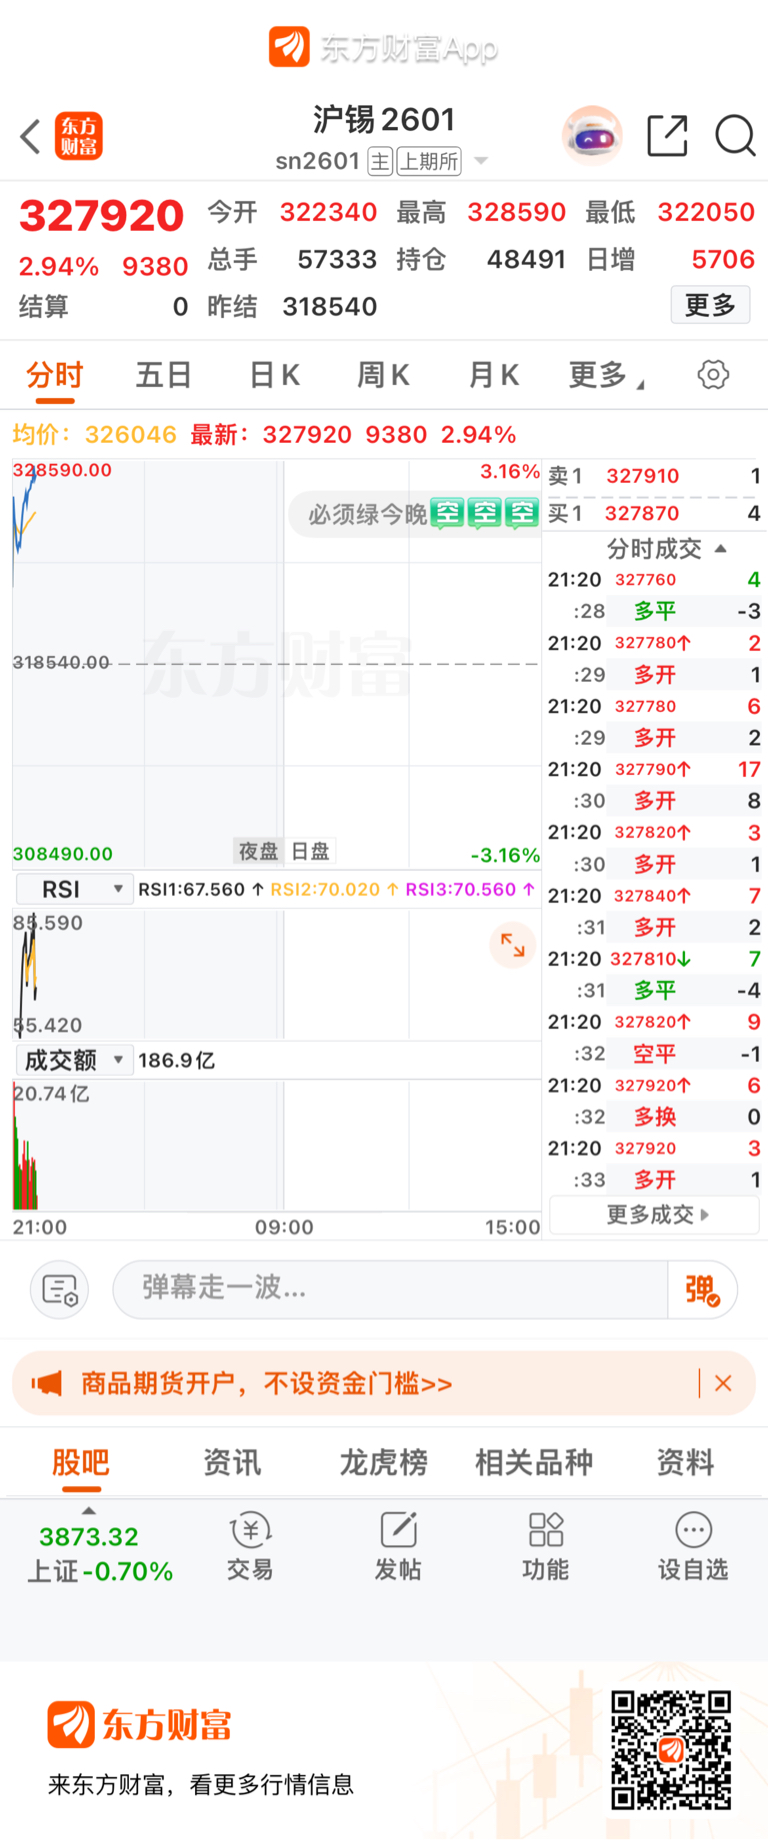The height and width of the screenshot is (1840, 768).
Task: Switch to 周K chart tab
Action: click(383, 375)
